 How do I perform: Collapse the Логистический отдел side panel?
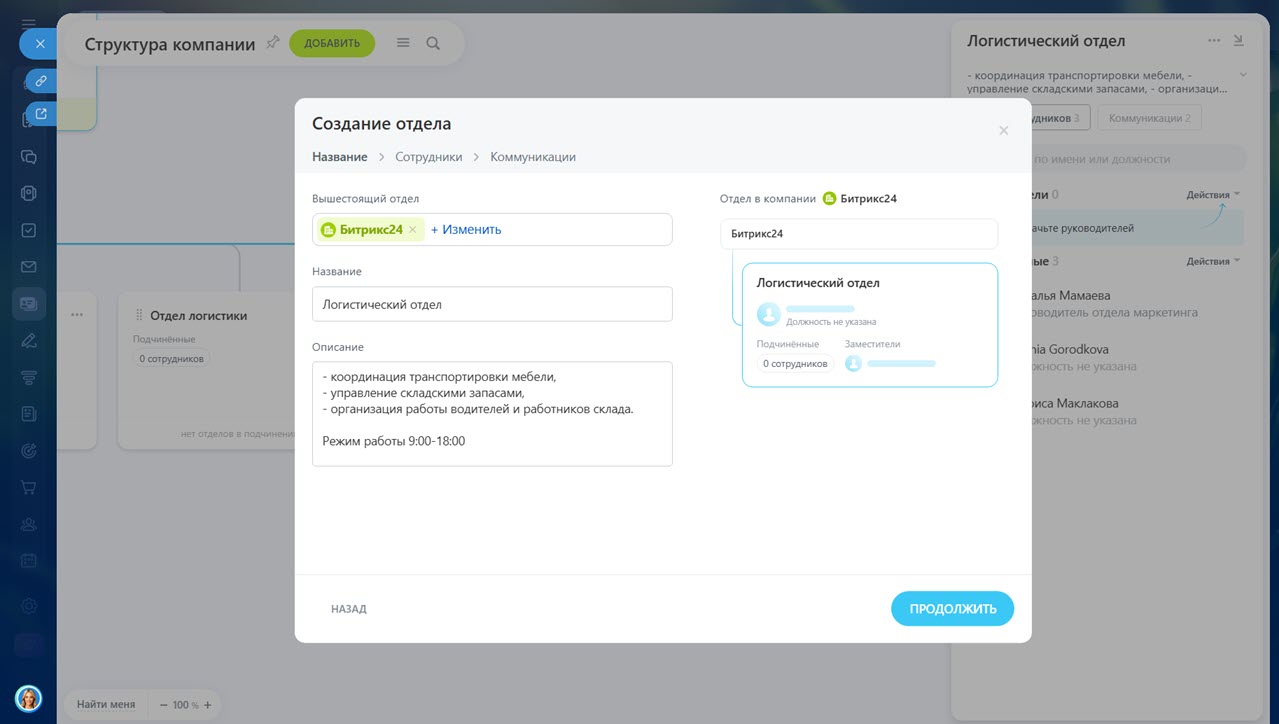[1239, 41]
